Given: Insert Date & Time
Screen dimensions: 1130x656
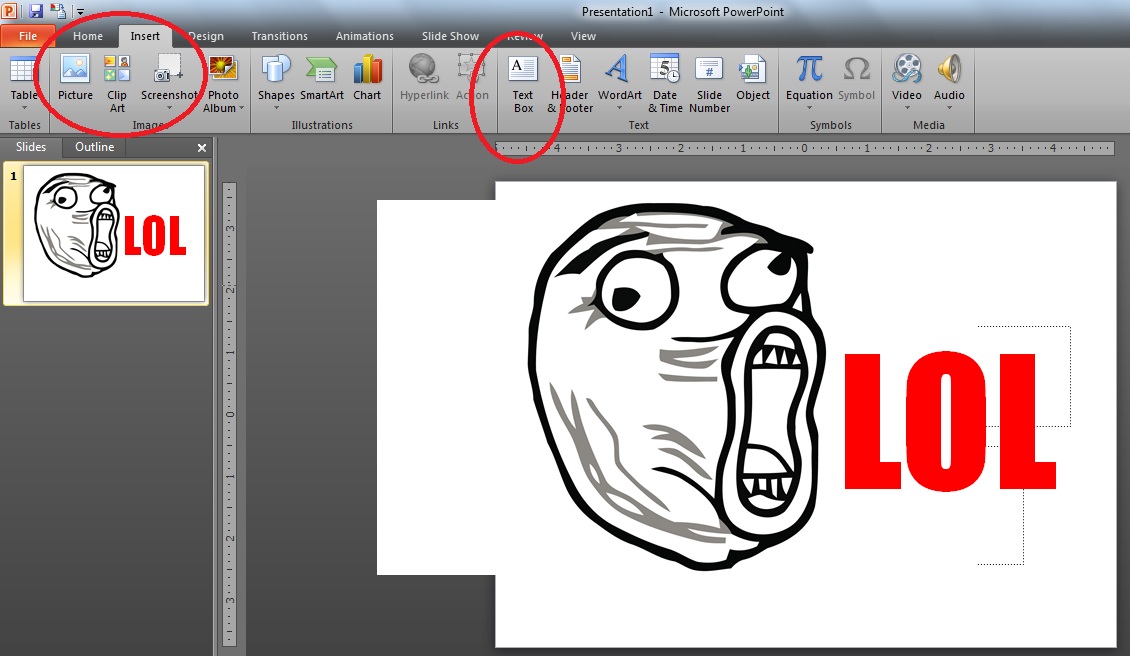Looking at the screenshot, I should coord(664,83).
